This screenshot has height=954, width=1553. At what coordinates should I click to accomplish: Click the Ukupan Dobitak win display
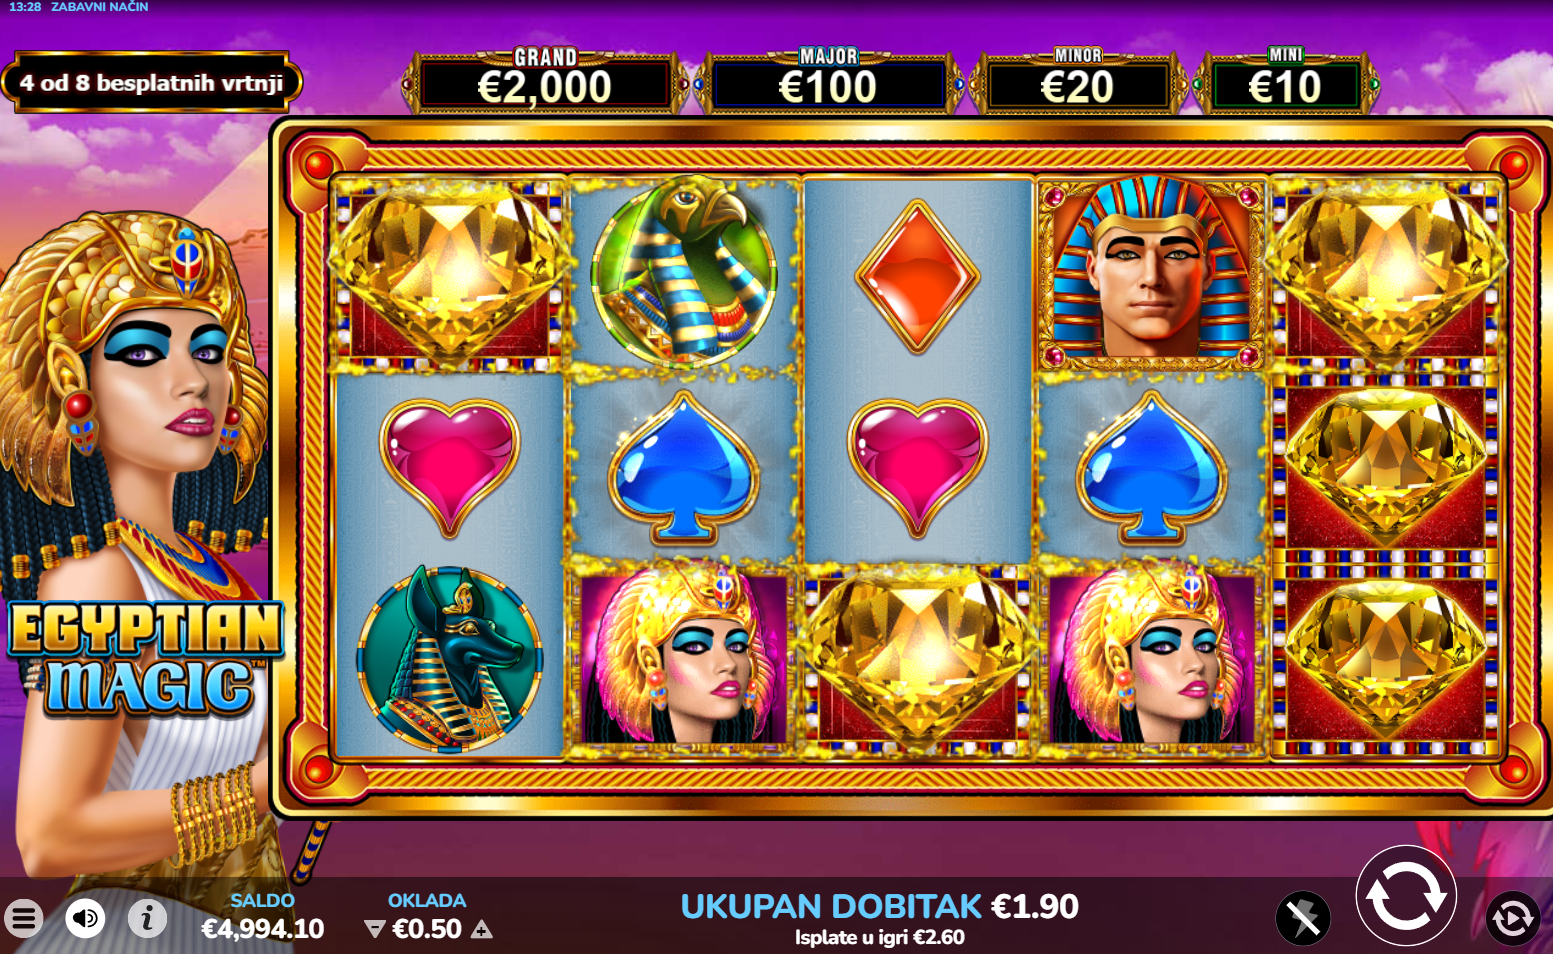click(x=880, y=906)
